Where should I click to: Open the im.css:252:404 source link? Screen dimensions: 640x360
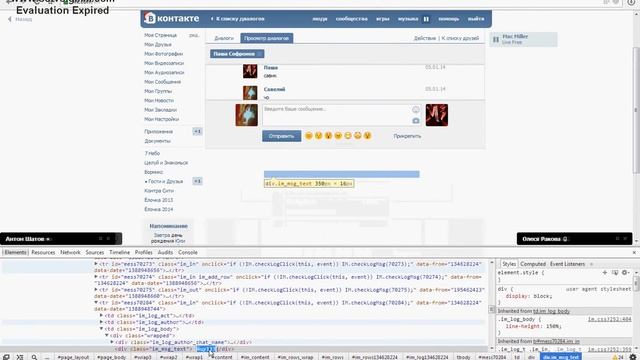click(x=609, y=319)
